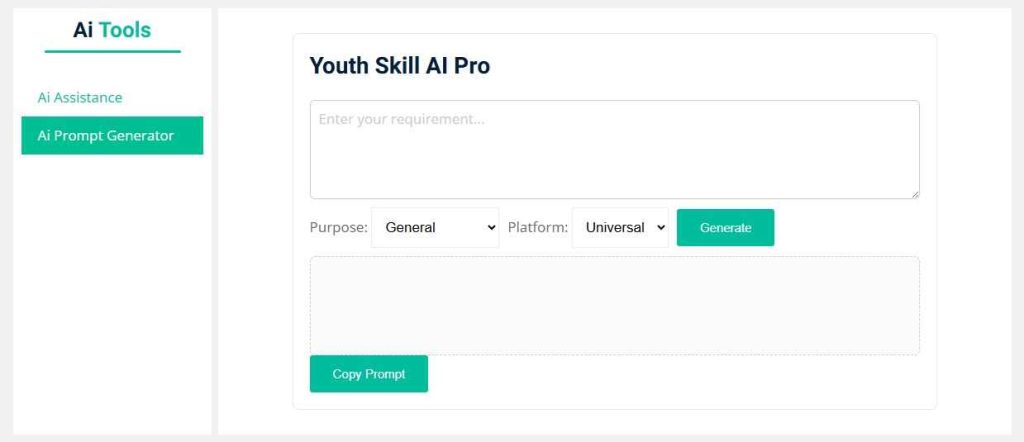
Task: Click the word Universal in Platform selector
Action: click(x=615, y=228)
